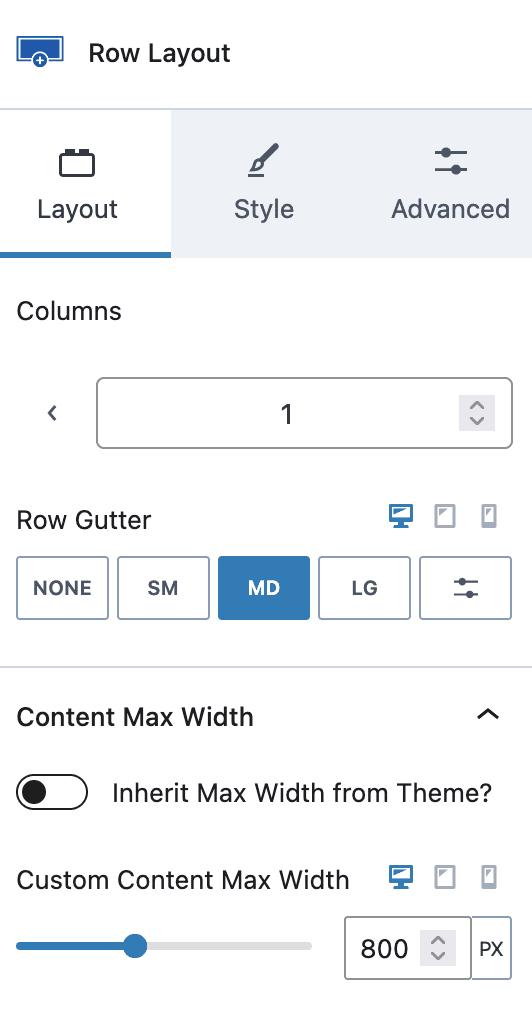This screenshot has width=532, height=1014.
Task: Set Row Gutter to SM
Action: click(x=163, y=588)
